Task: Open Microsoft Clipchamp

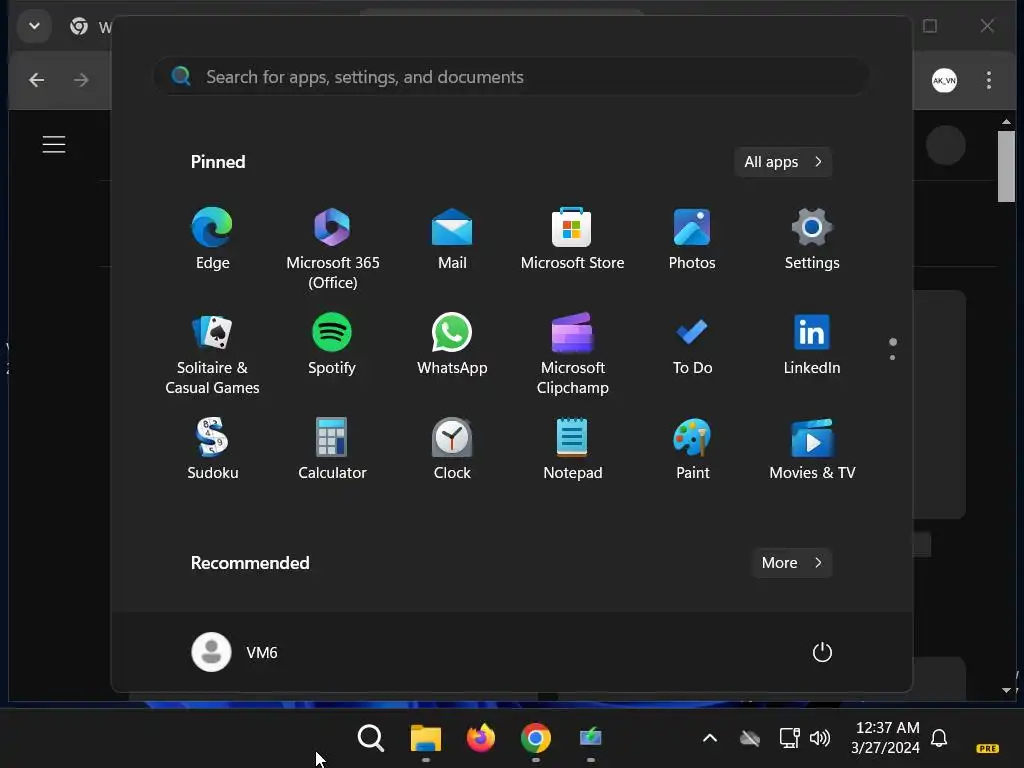Action: click(x=572, y=354)
